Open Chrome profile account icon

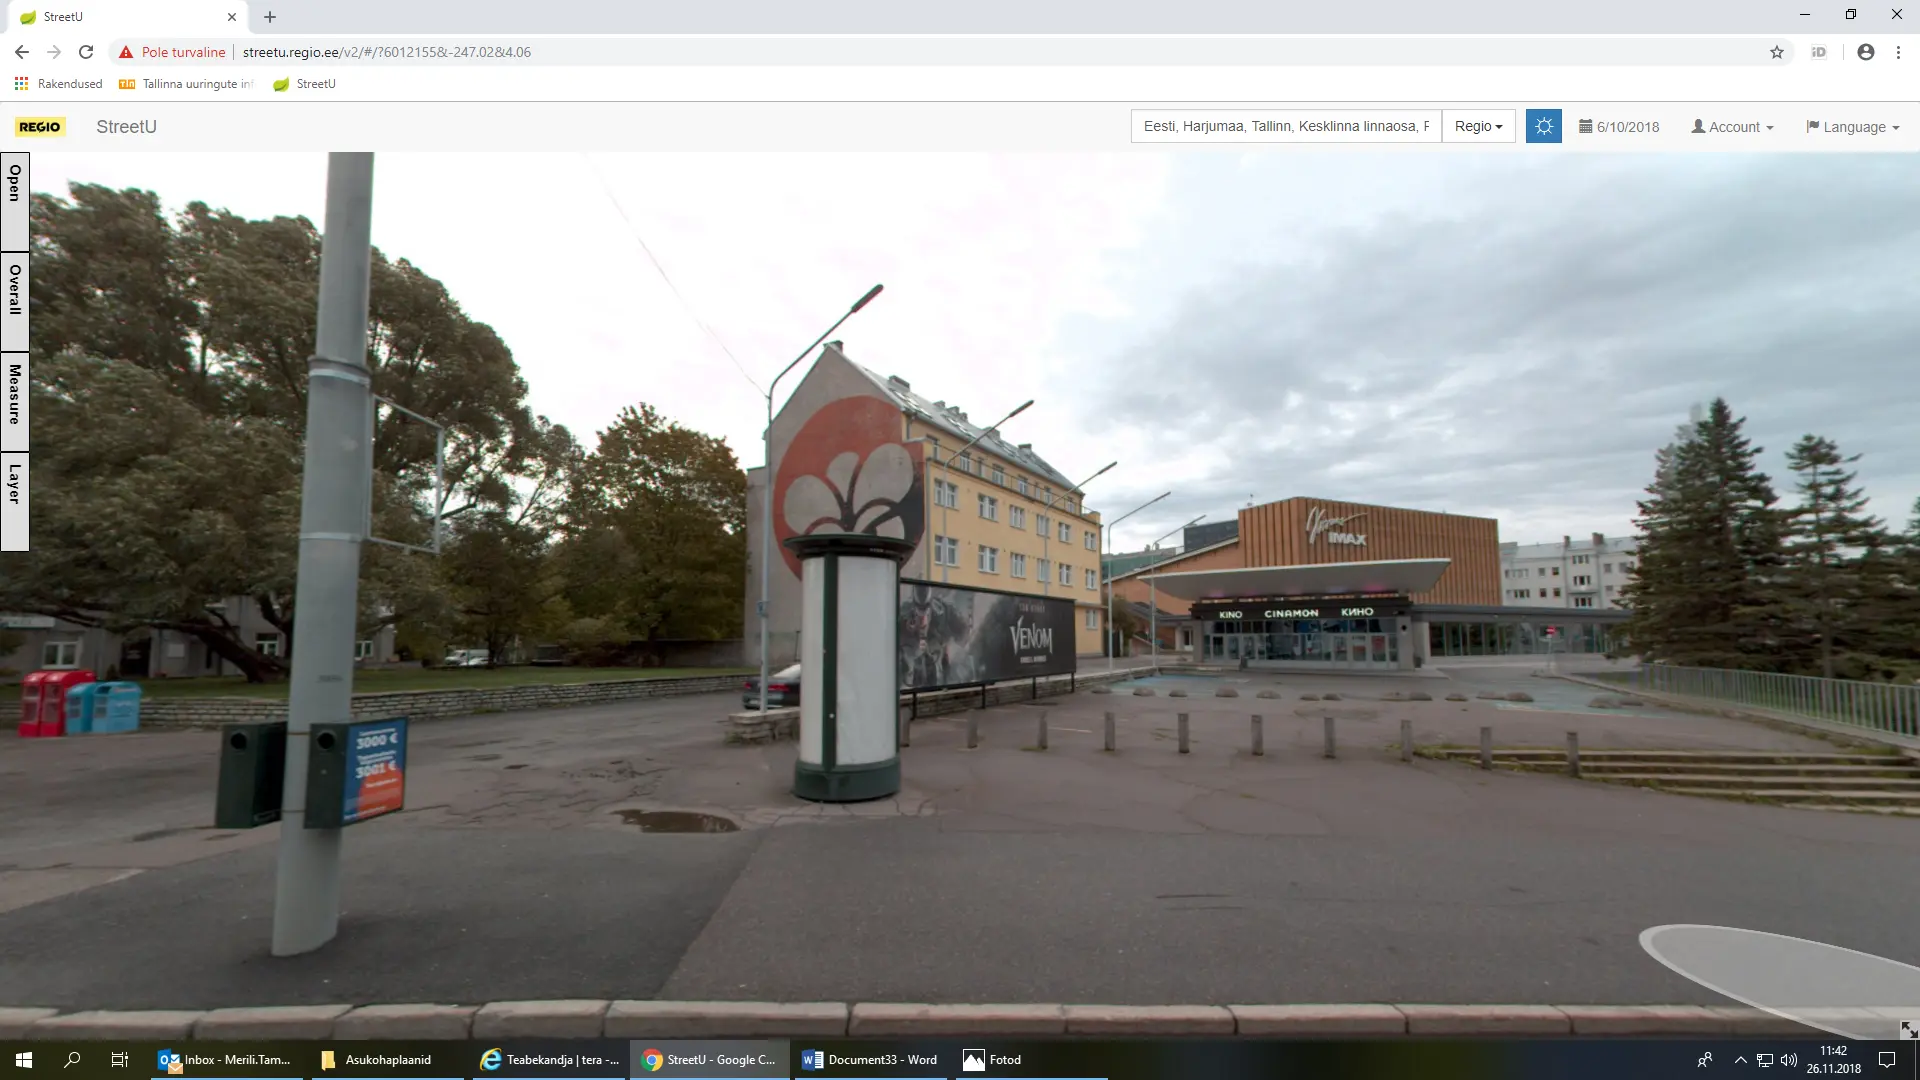pos(1865,52)
